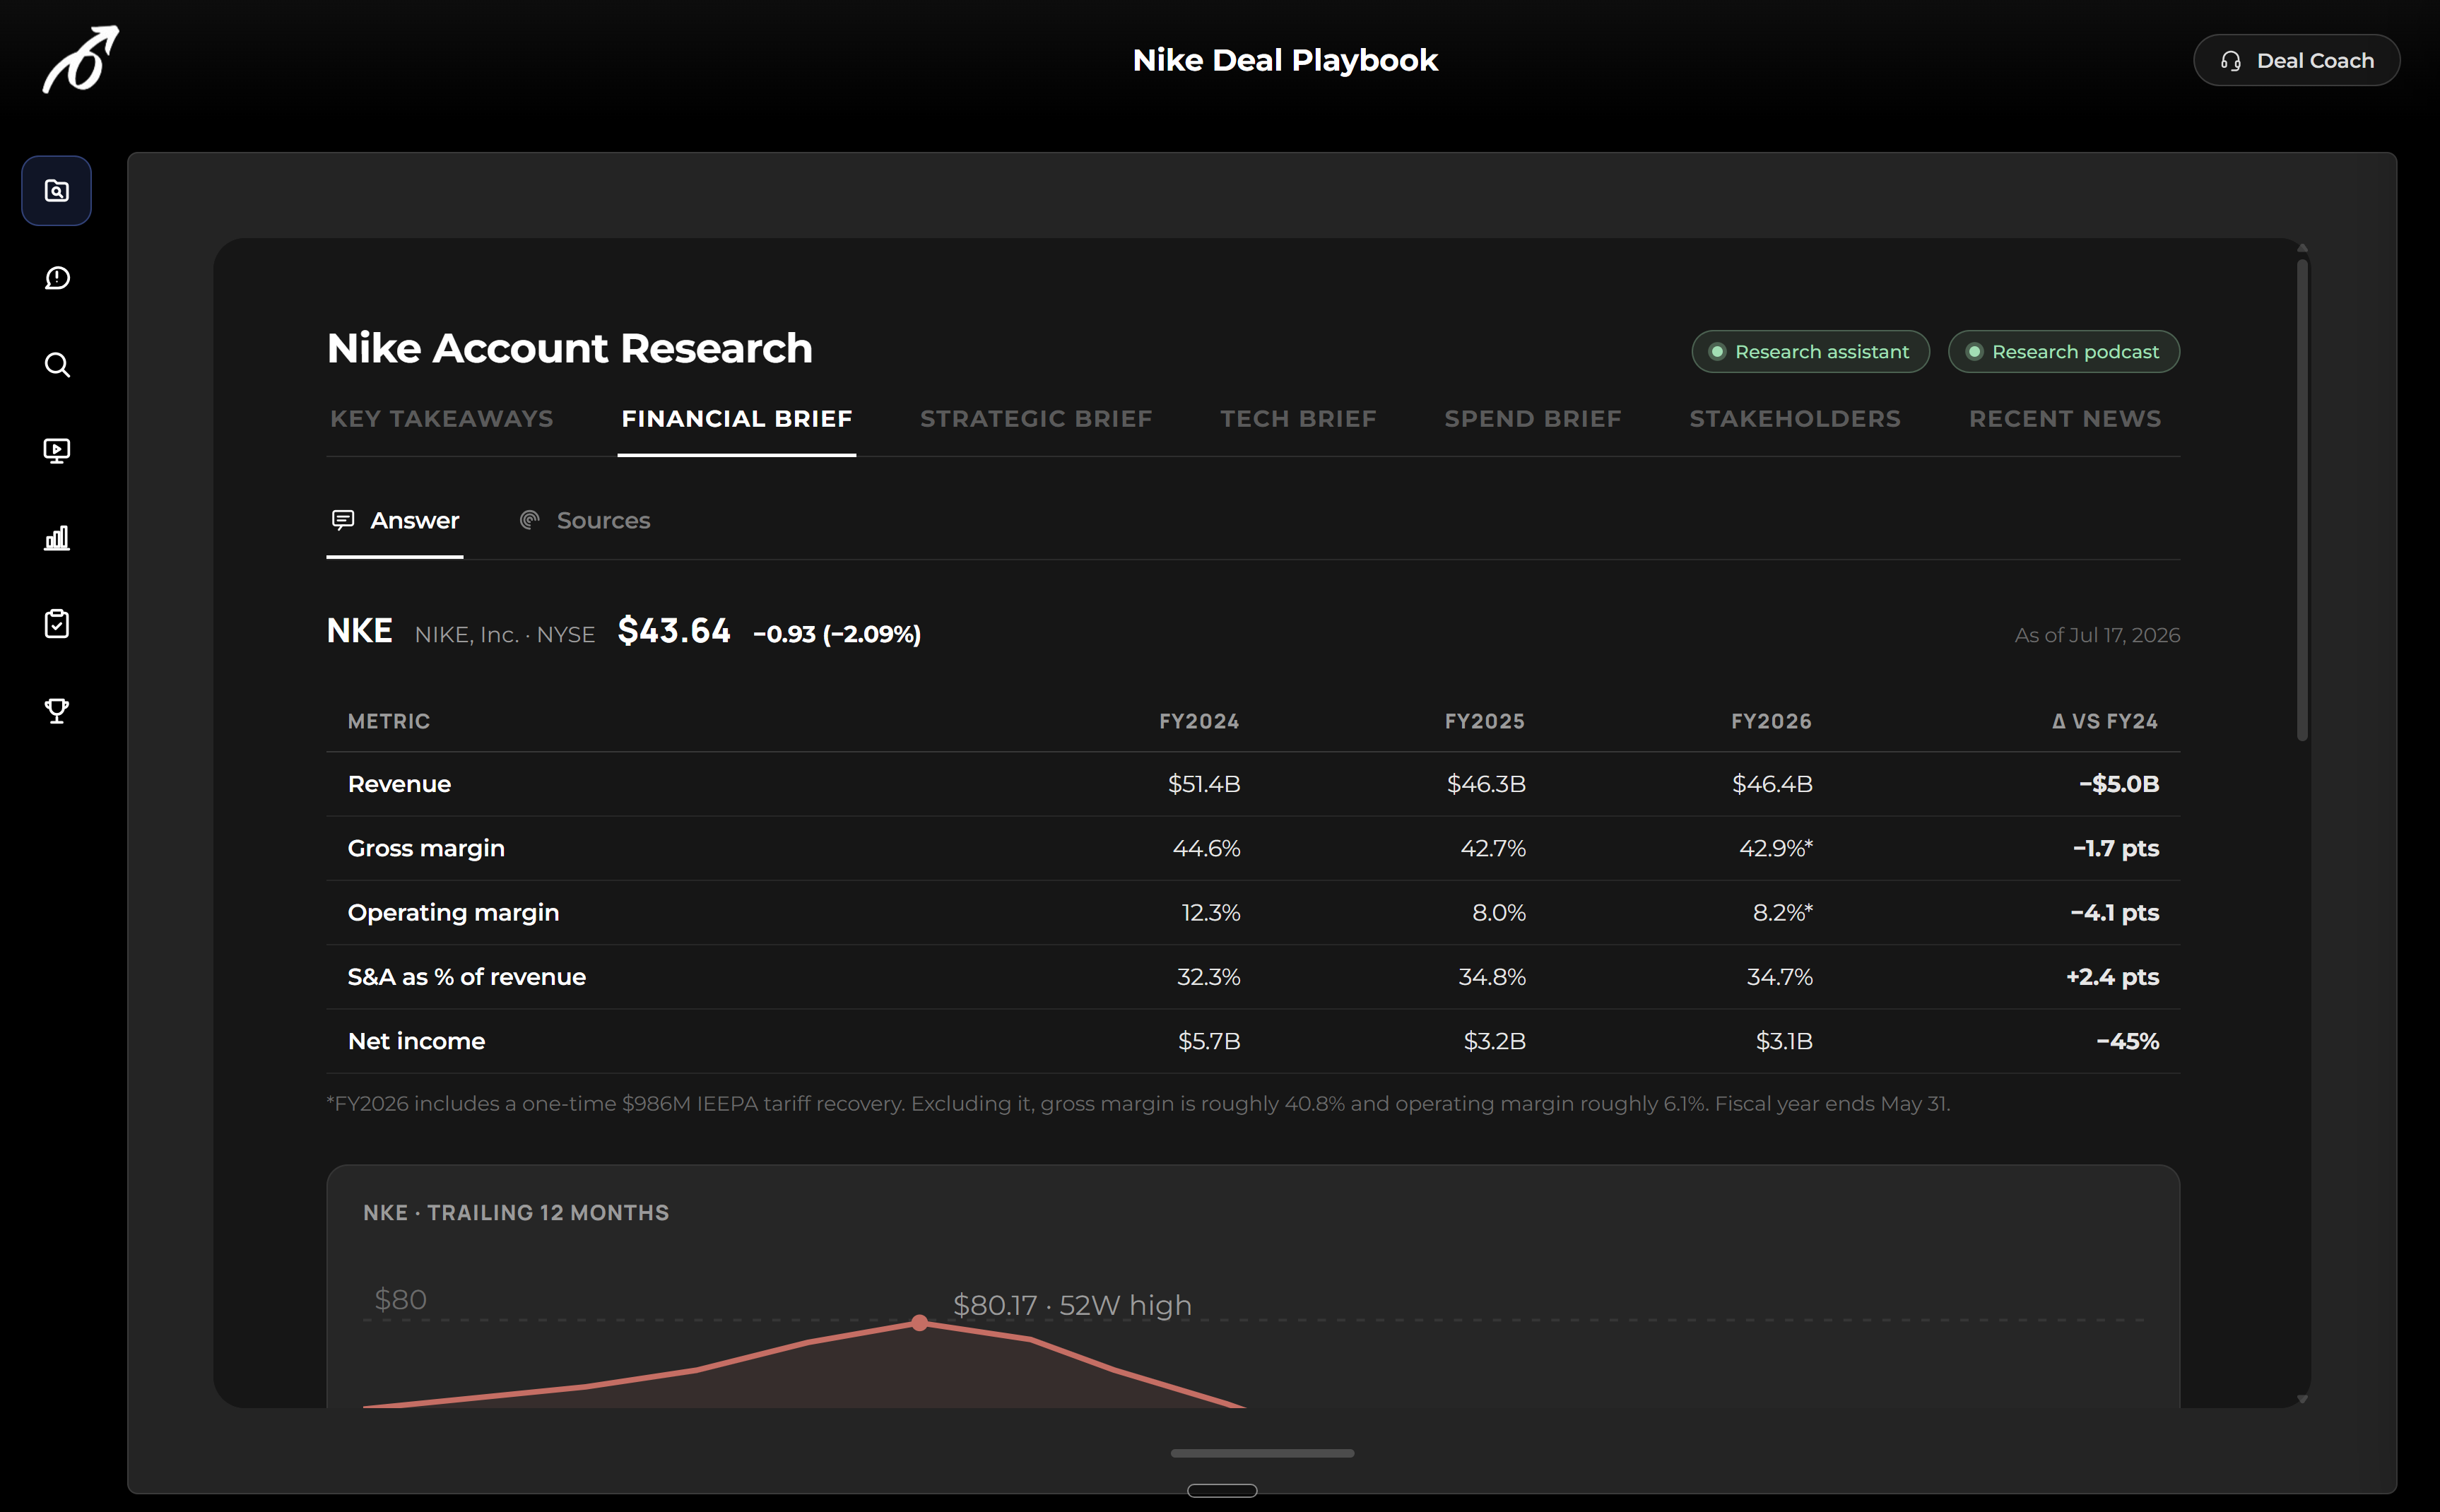The width and height of the screenshot is (2440, 1512).
Task: Click the FY2026 tariff recovery footnote
Action: click(x=1138, y=1104)
